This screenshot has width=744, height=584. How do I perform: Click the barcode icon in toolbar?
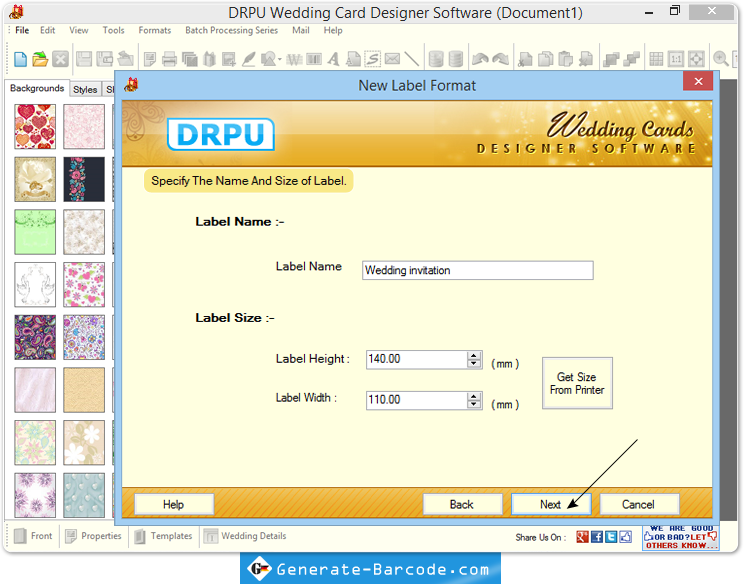click(x=314, y=59)
